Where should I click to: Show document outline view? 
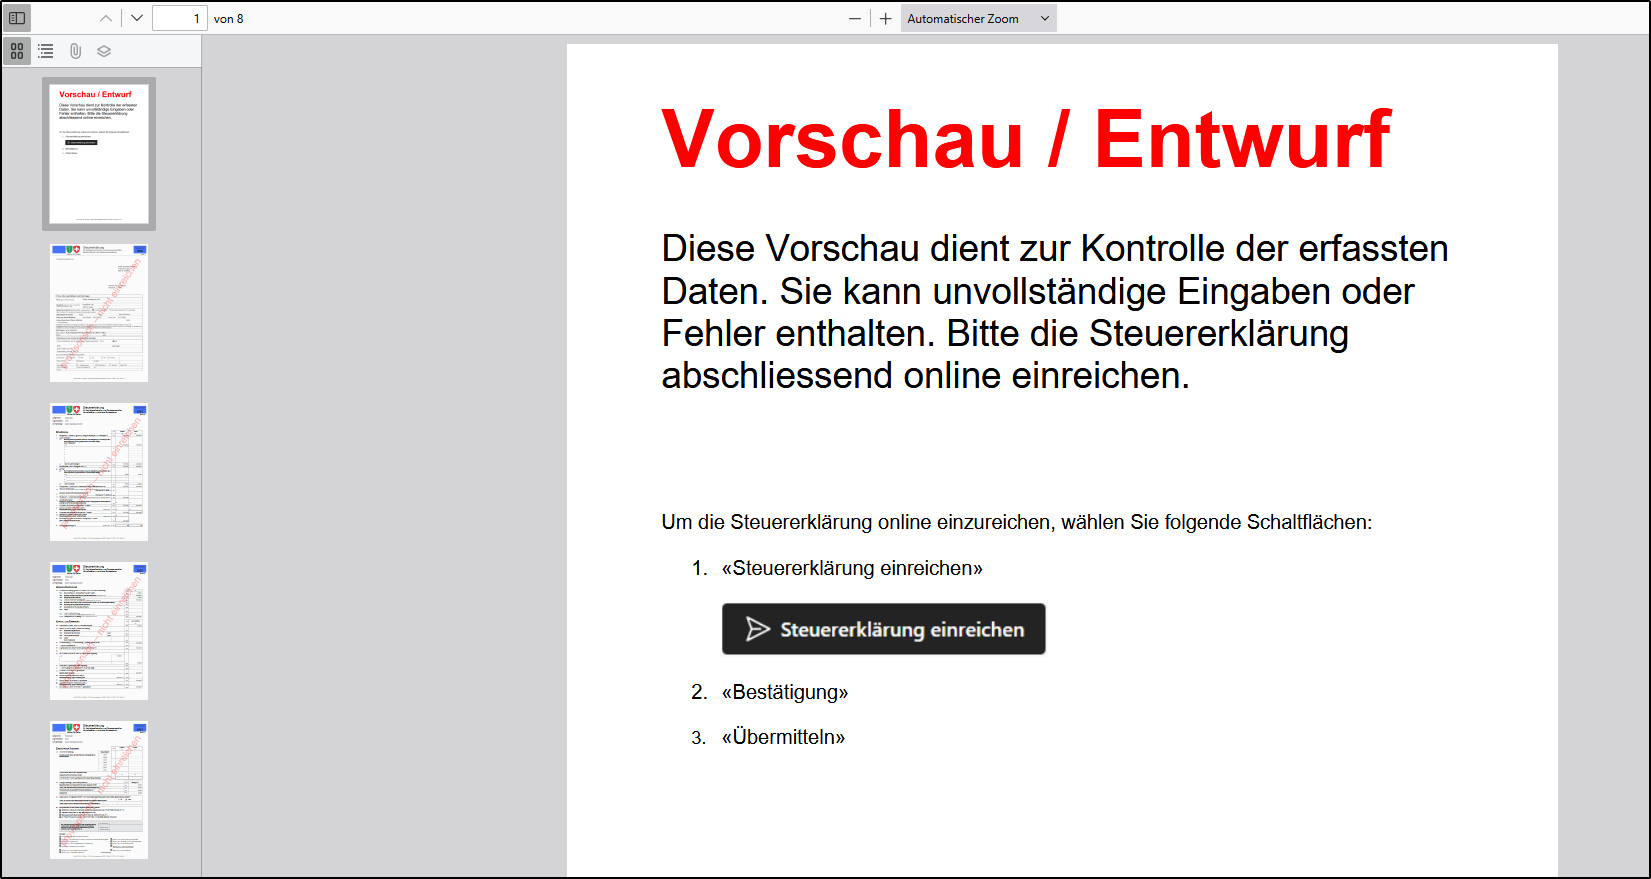[x=46, y=51]
